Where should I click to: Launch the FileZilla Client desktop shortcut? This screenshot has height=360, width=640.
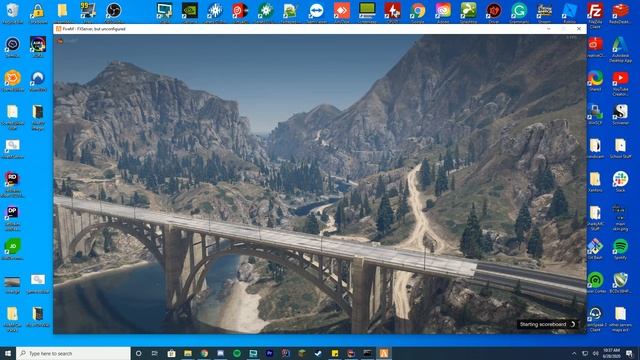click(595, 14)
